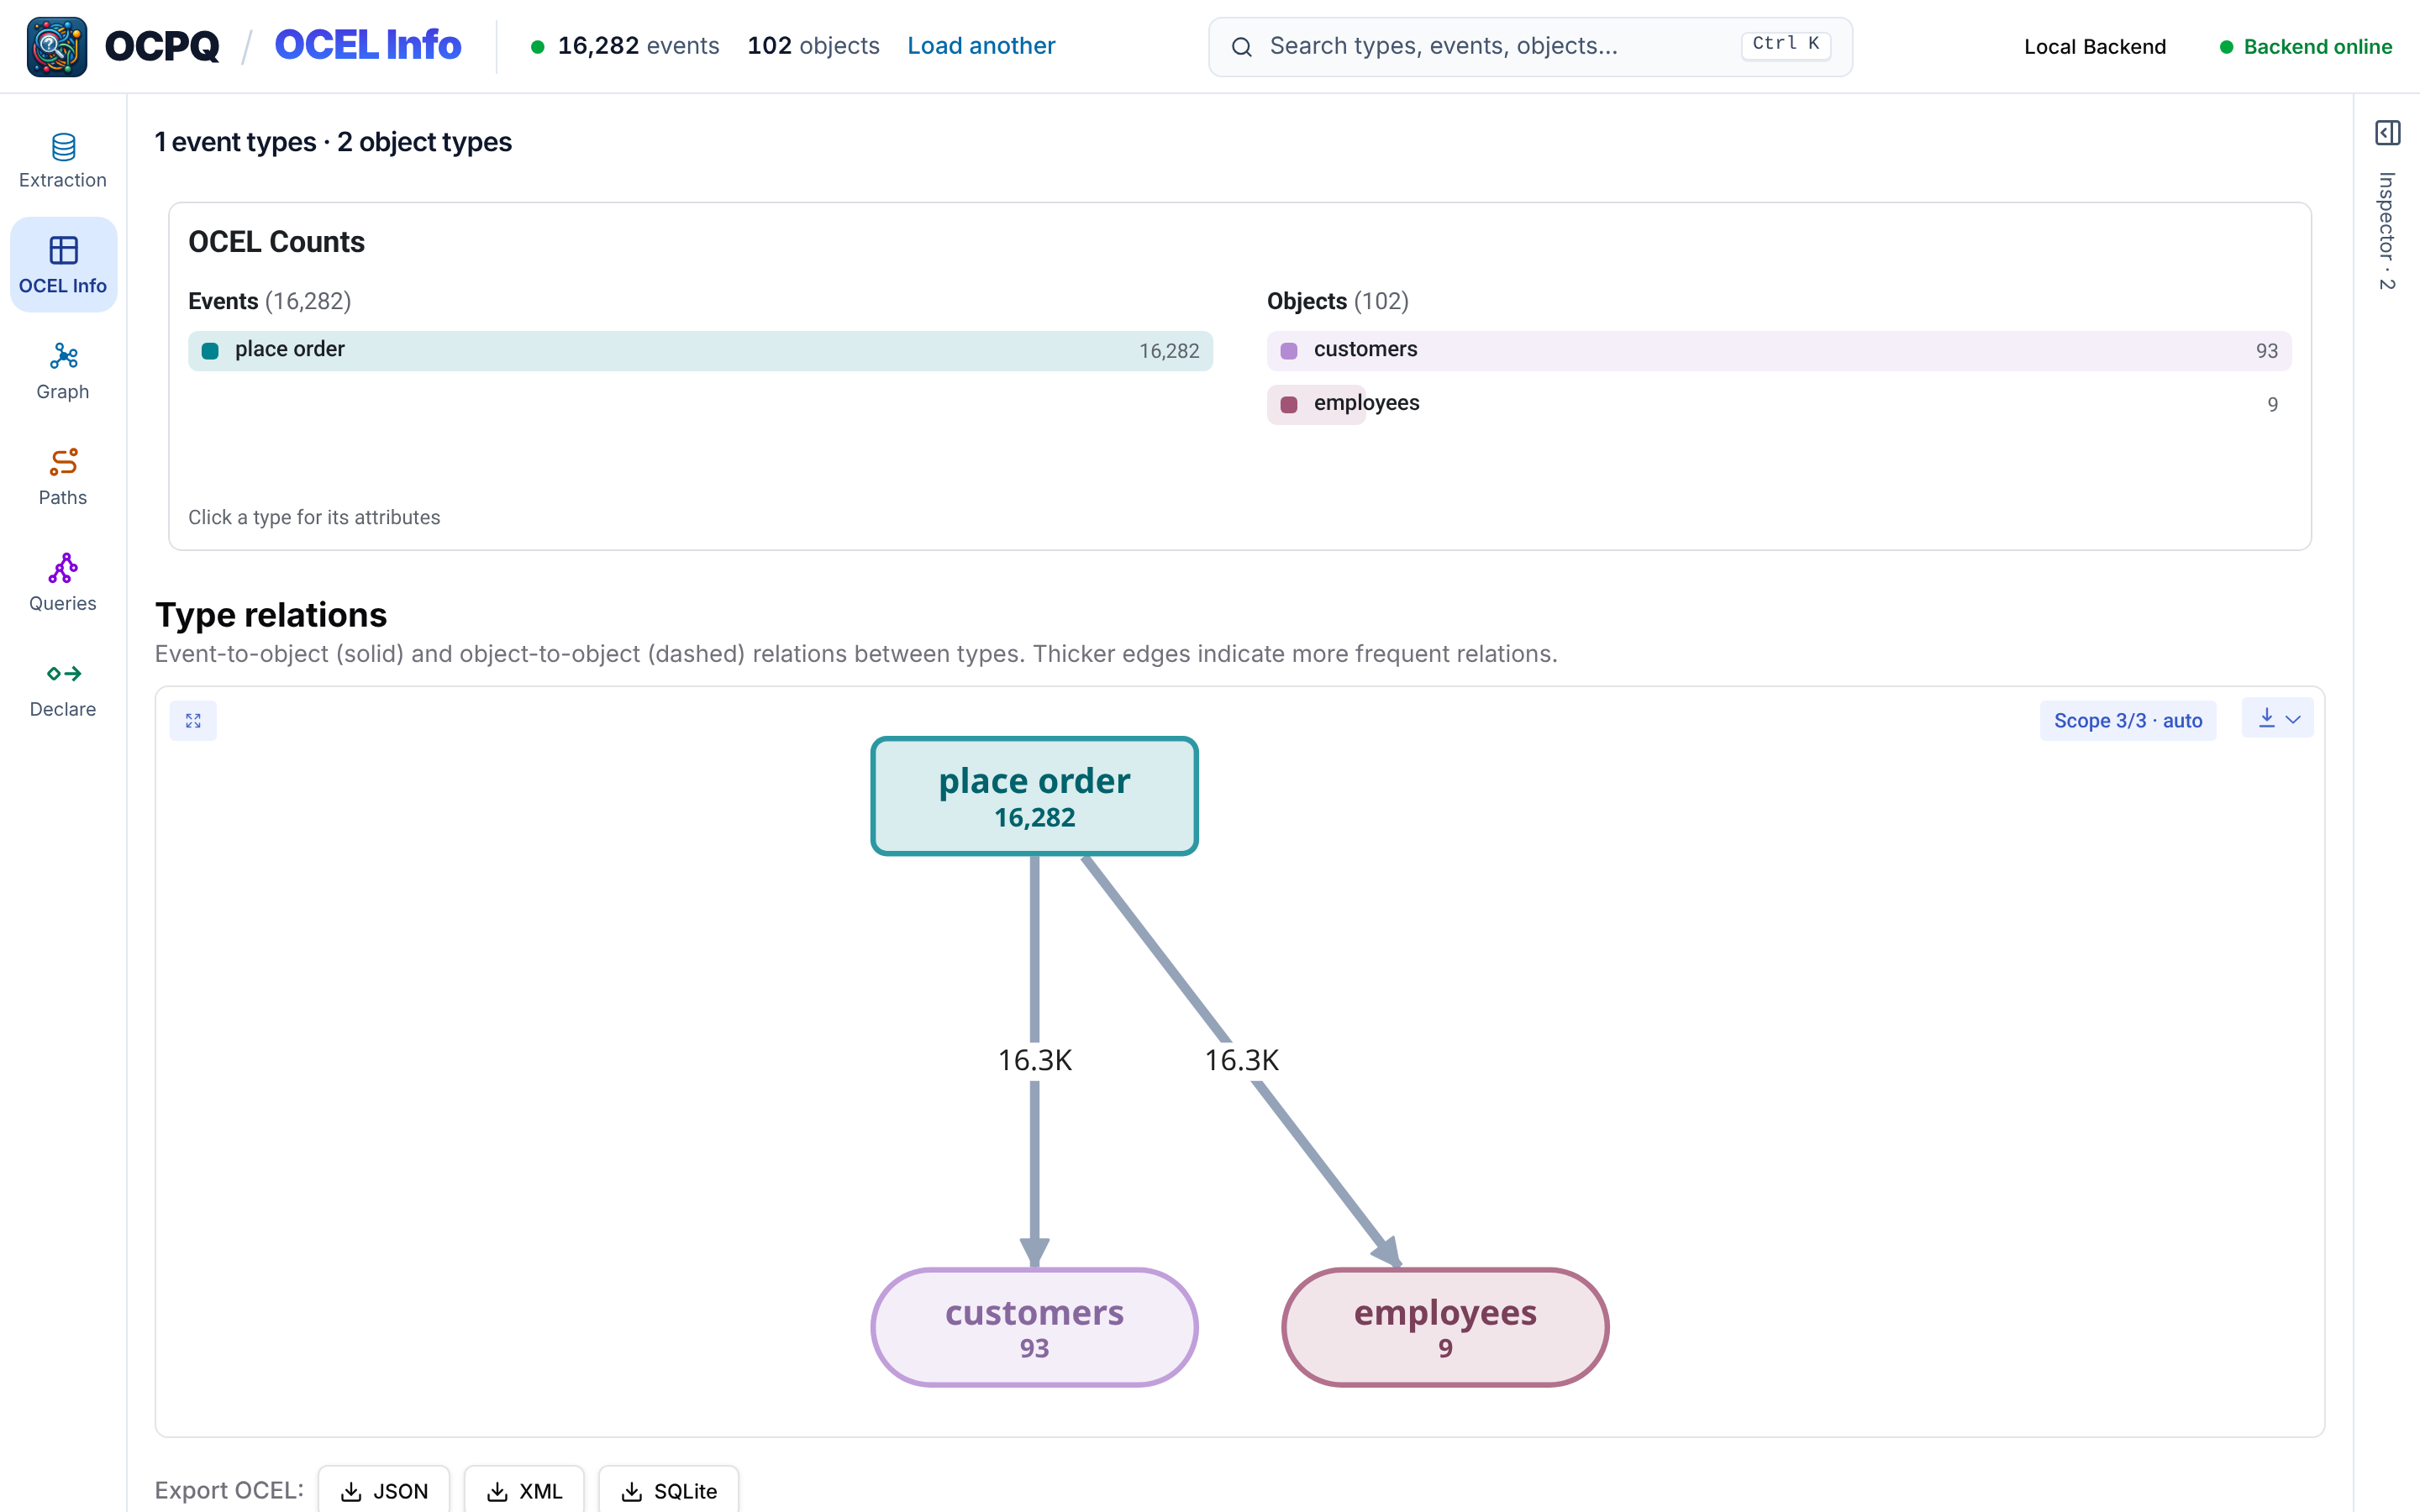
Task: Open the graph download dropdown
Action: coord(2278,719)
